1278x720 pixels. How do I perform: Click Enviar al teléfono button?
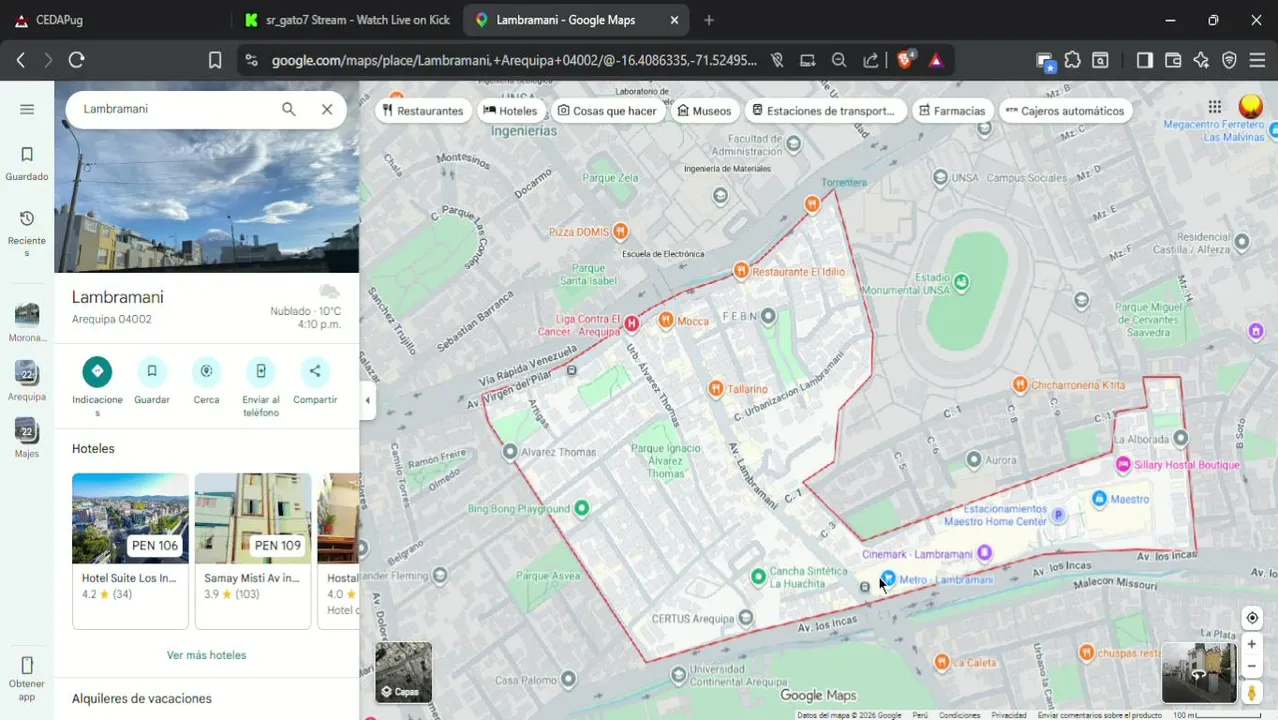(260, 371)
